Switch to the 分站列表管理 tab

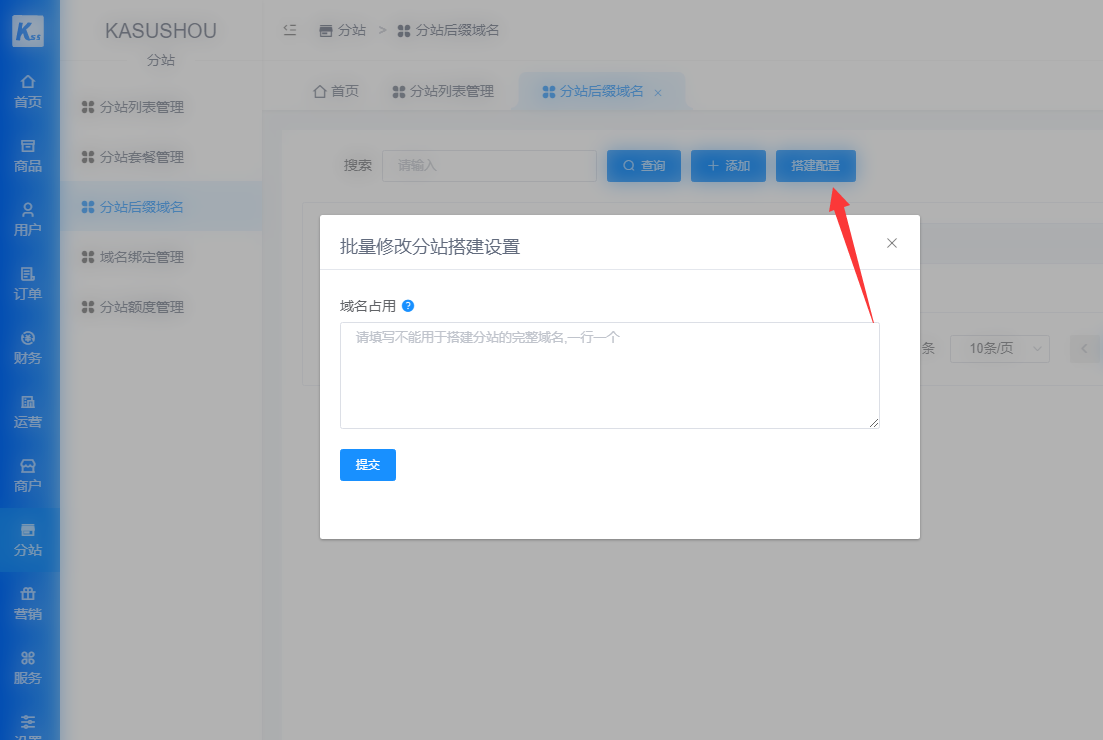click(443, 91)
